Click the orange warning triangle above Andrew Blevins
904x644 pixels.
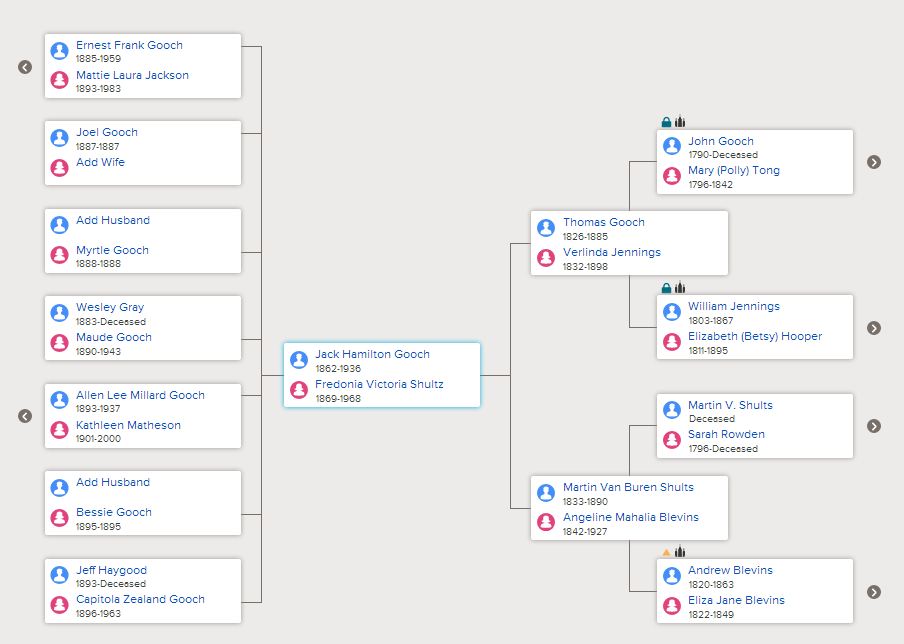point(666,552)
